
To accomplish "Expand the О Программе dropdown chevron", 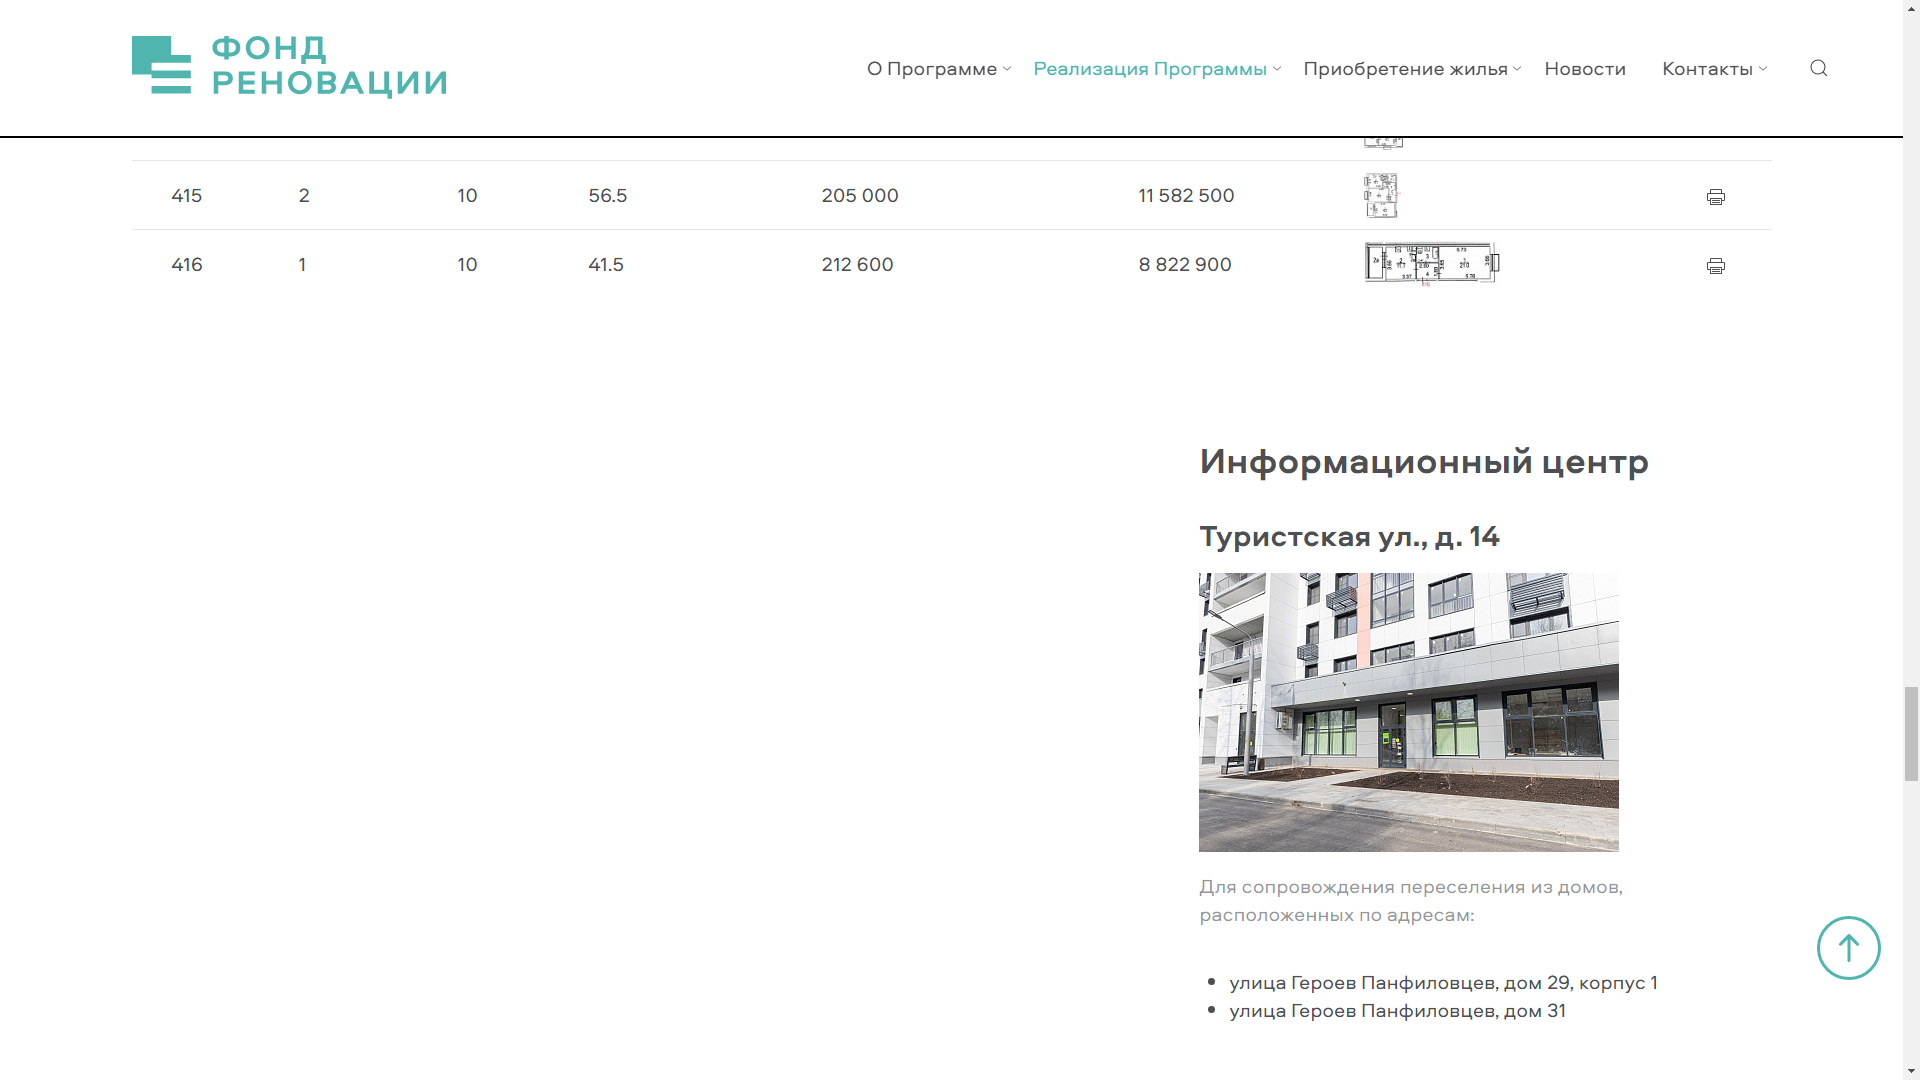I will pos(1007,69).
